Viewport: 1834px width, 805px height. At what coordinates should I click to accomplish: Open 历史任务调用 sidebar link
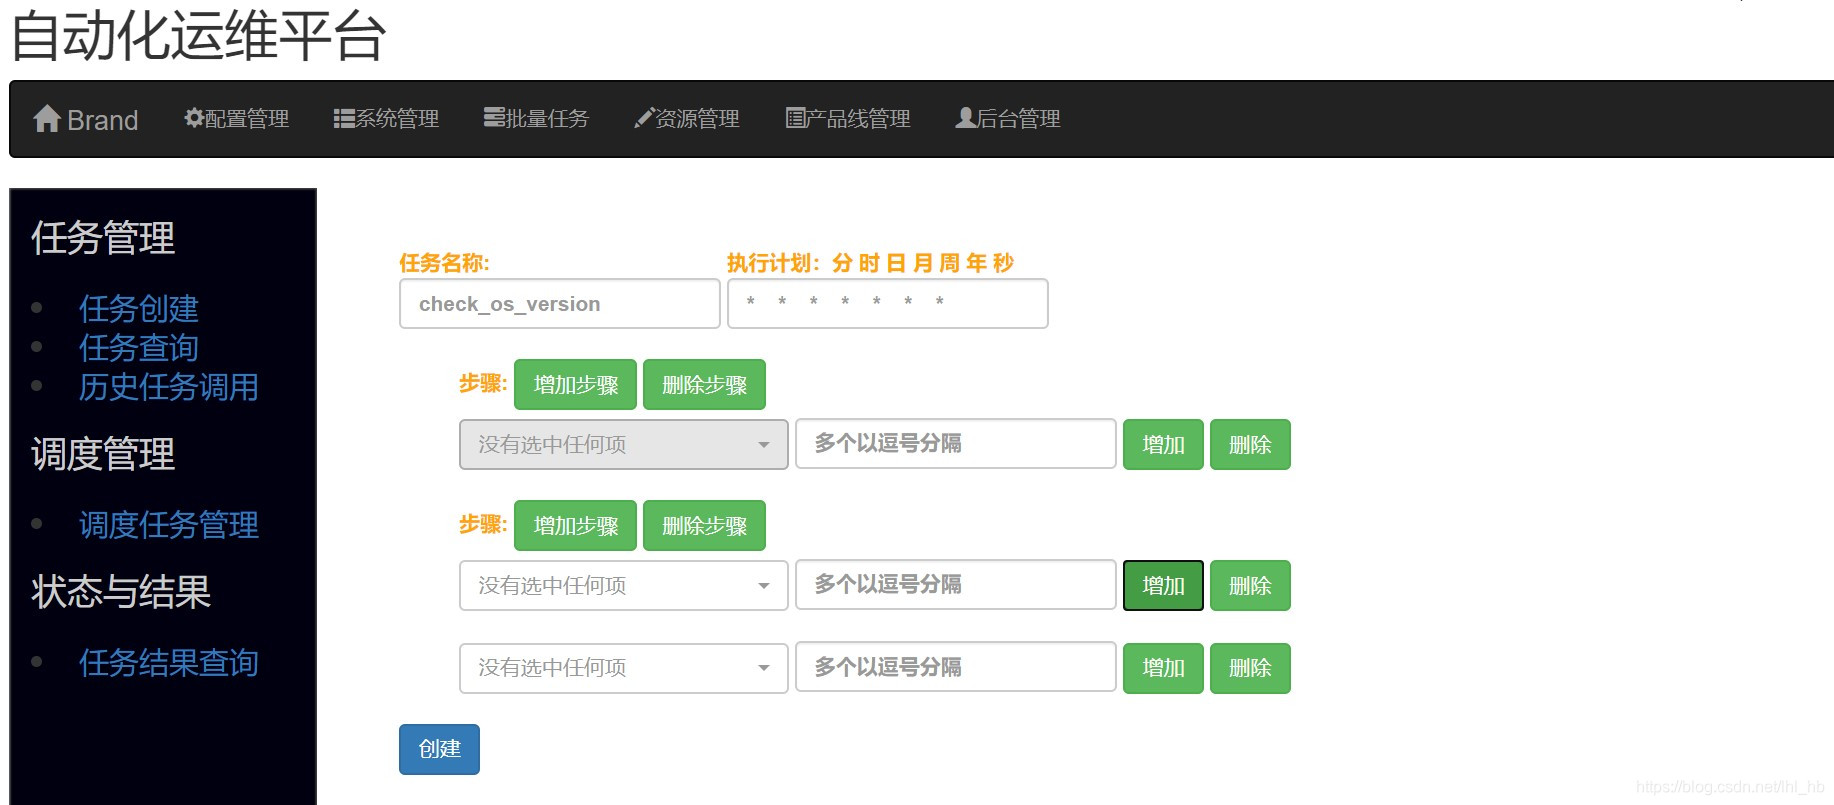[x=169, y=386]
